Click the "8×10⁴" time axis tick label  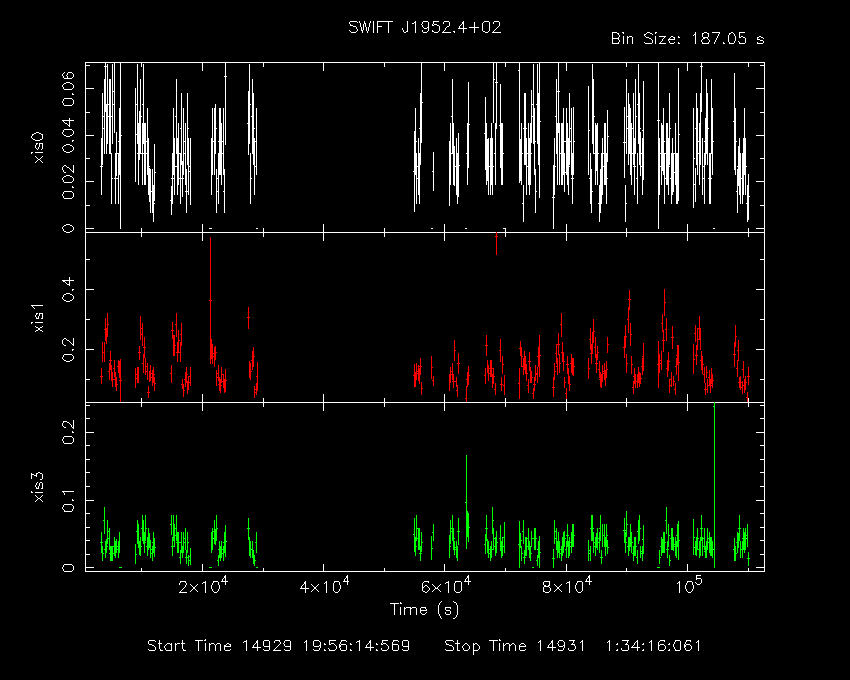[567, 586]
